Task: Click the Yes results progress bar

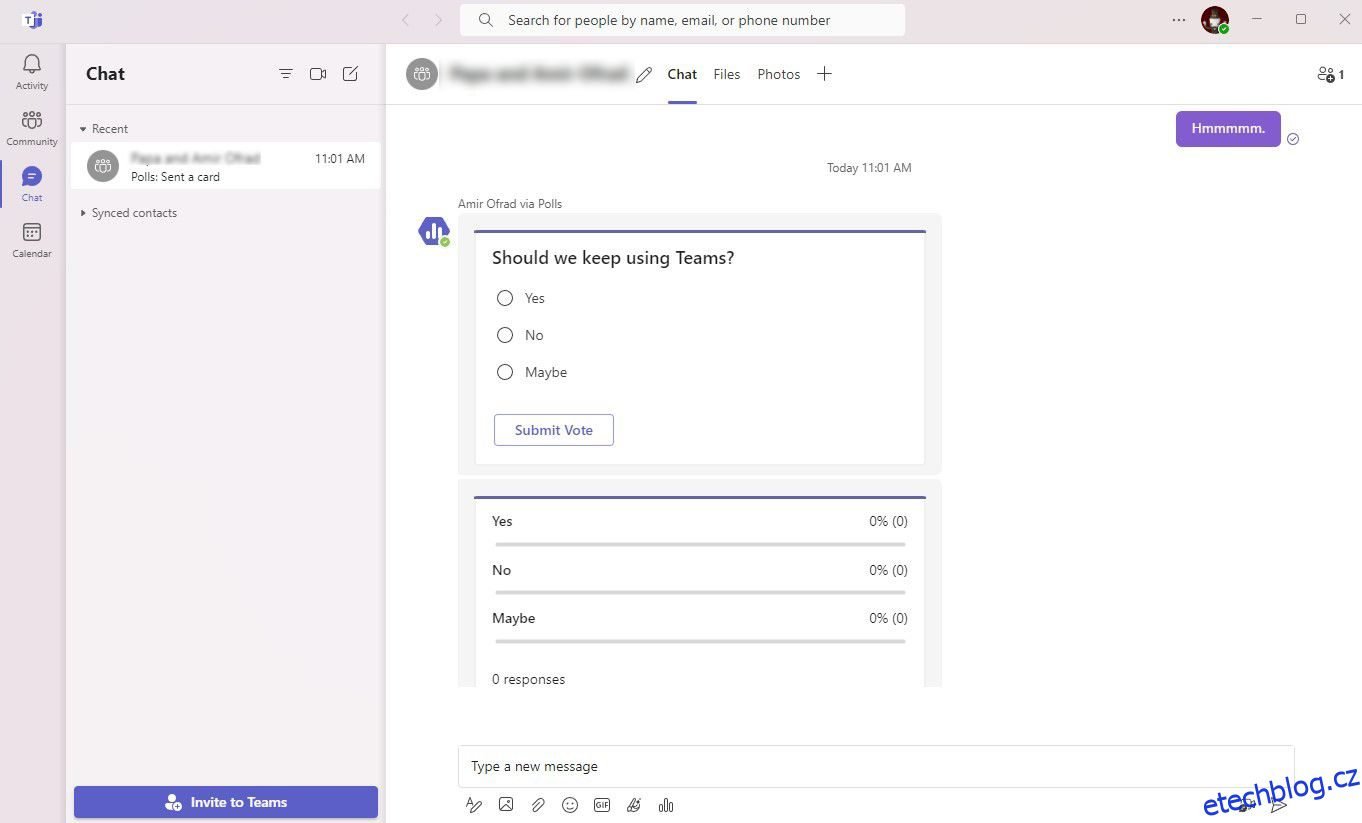Action: click(x=700, y=544)
